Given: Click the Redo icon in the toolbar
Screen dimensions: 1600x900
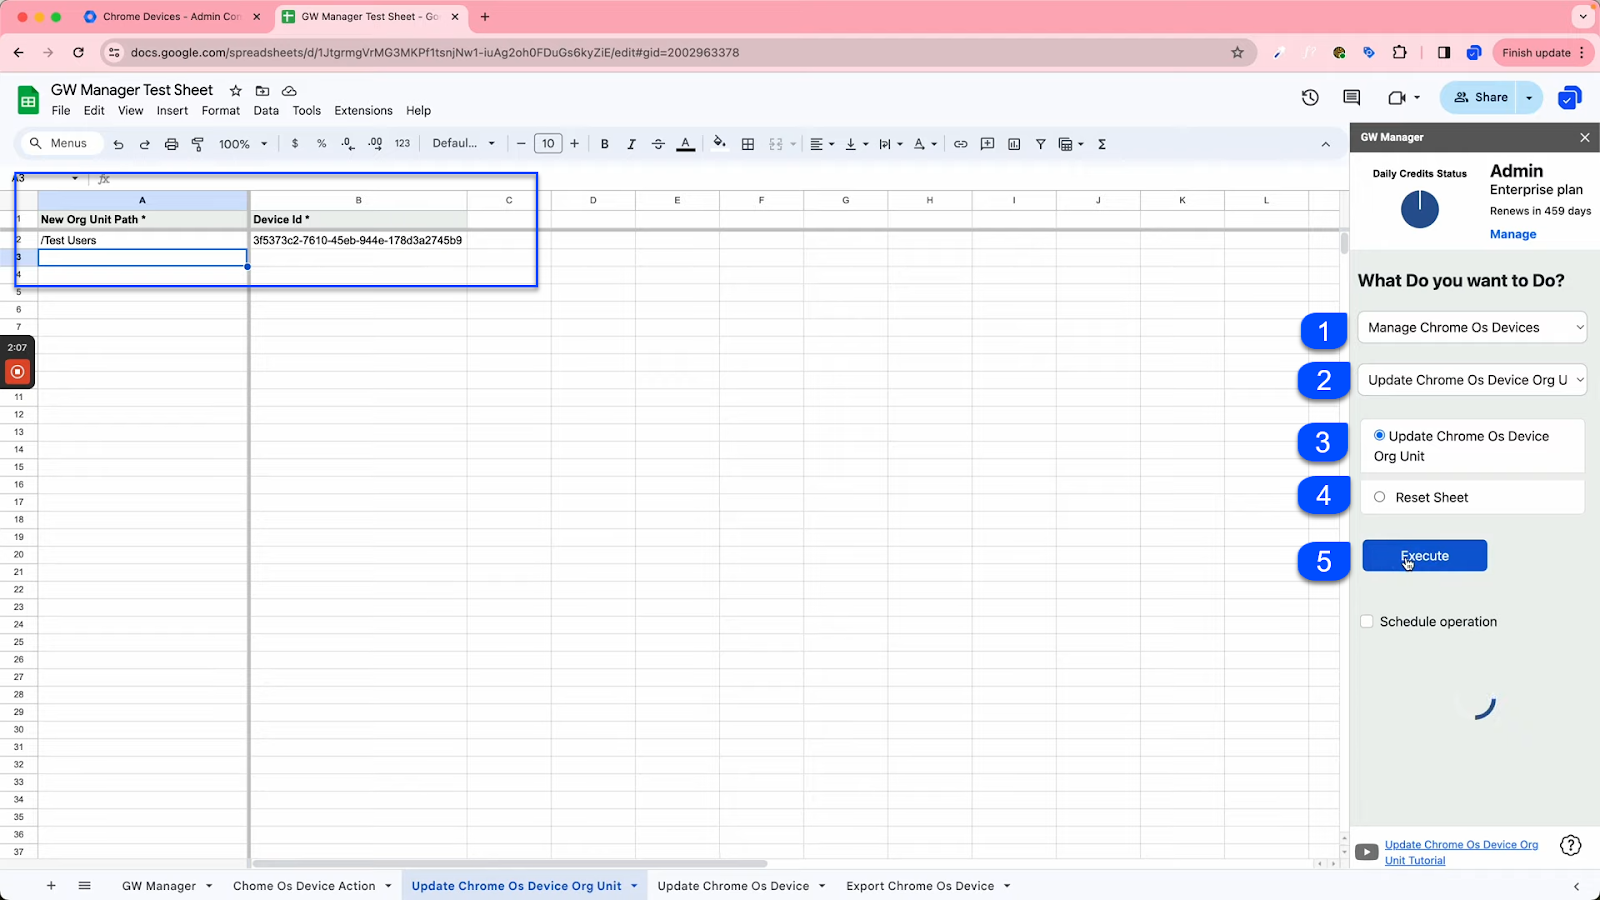Looking at the screenshot, I should pyautogui.click(x=144, y=144).
